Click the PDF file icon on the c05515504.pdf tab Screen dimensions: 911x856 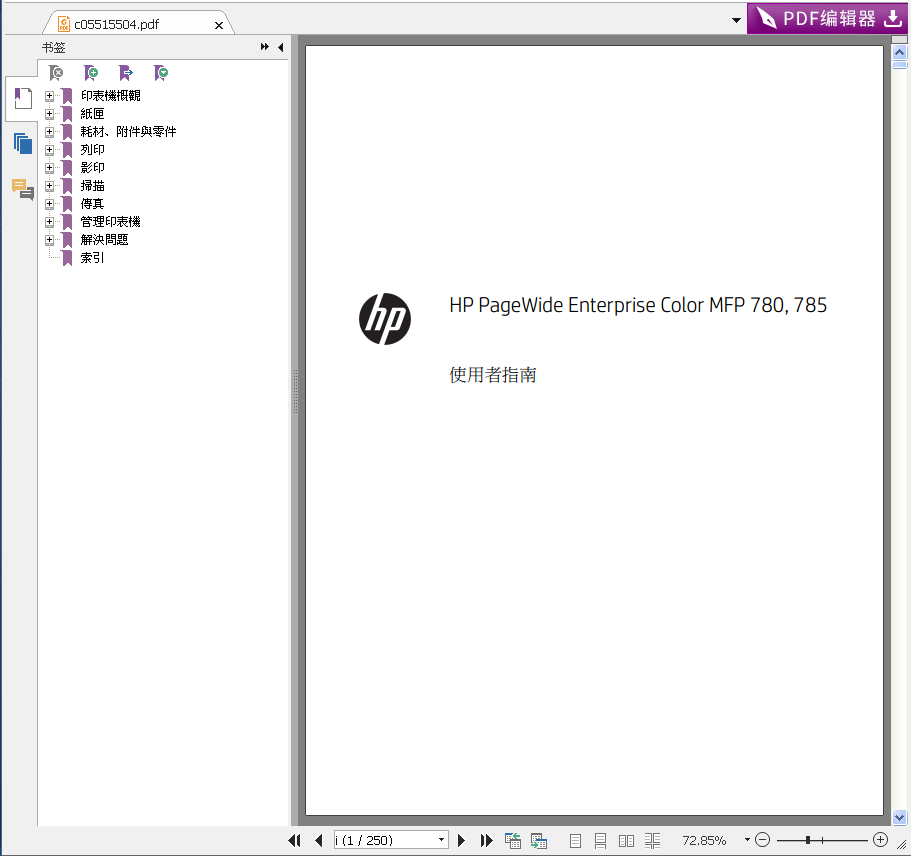pyautogui.click(x=64, y=24)
